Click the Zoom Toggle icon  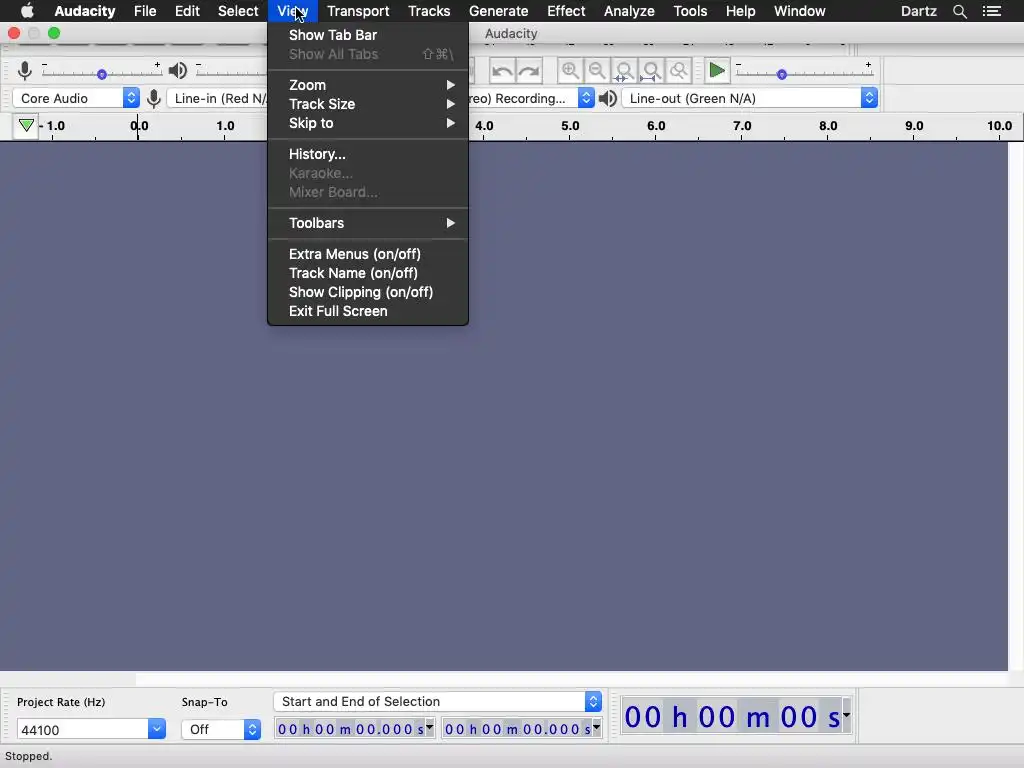coord(679,71)
